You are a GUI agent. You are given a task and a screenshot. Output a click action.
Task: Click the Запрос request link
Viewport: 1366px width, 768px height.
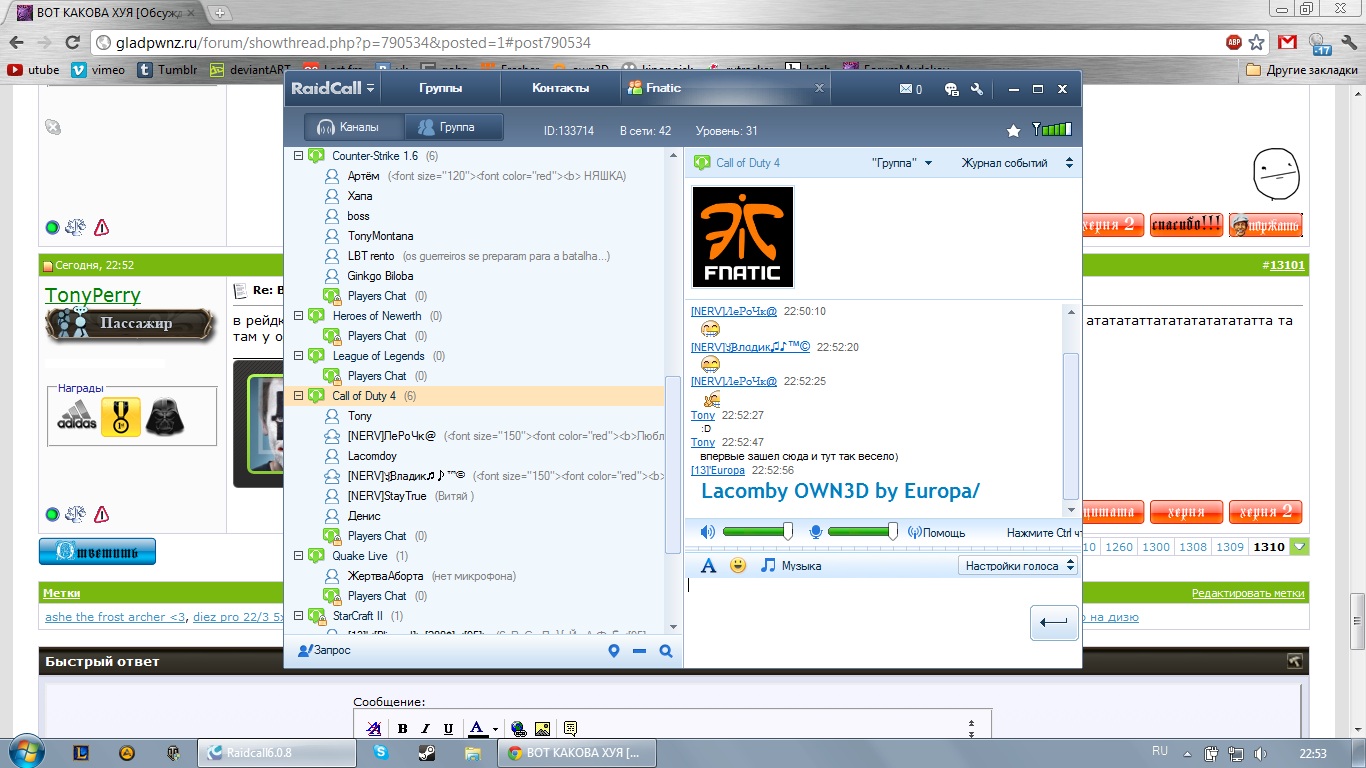(325, 651)
